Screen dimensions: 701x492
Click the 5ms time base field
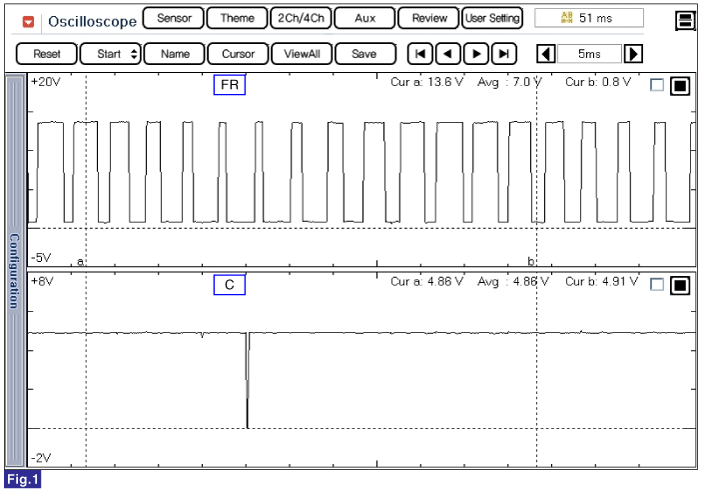point(589,54)
